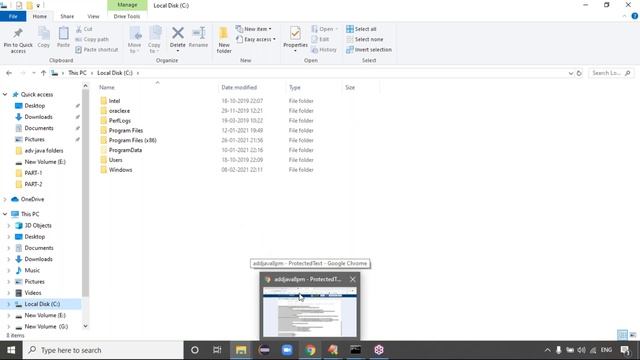The height and width of the screenshot is (360, 640).
Task: Open the File menu tab
Action: click(13, 16)
